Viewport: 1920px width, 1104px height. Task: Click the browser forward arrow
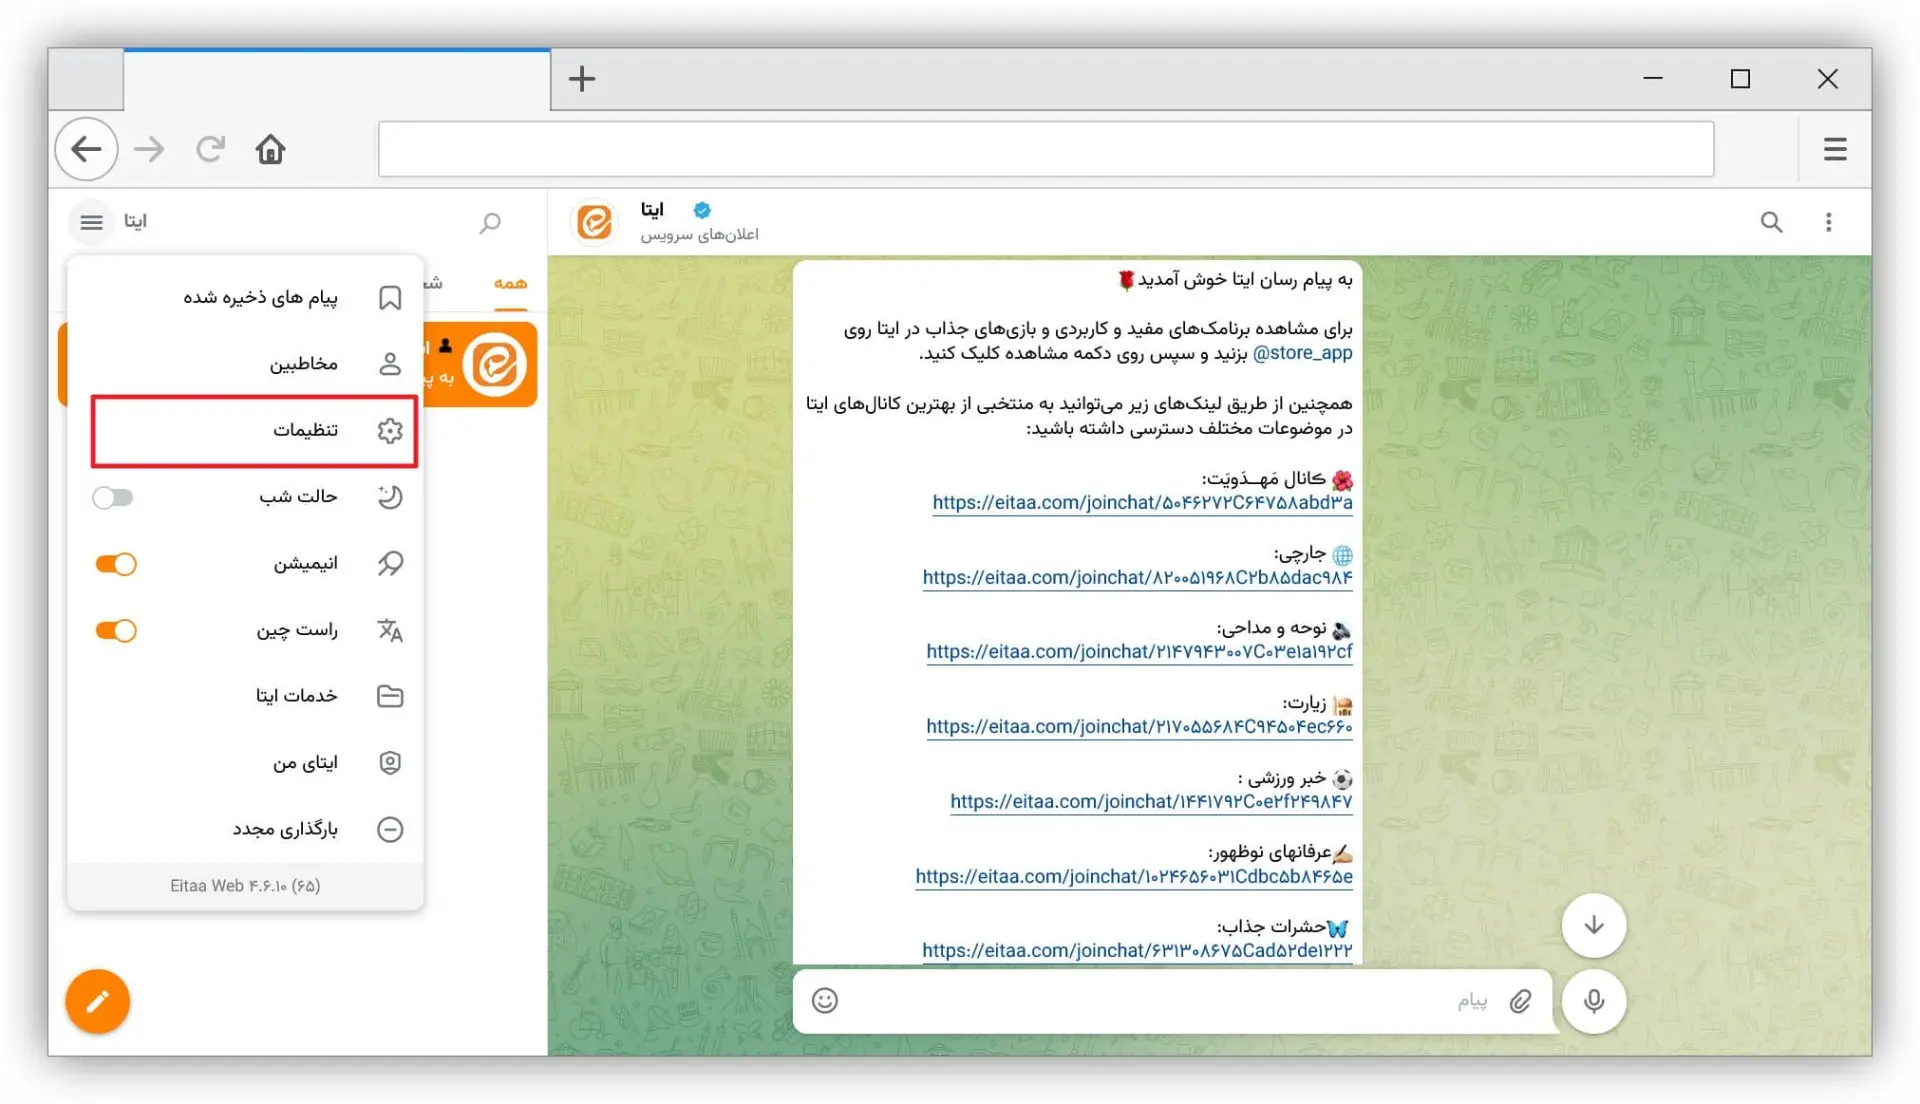tap(149, 150)
